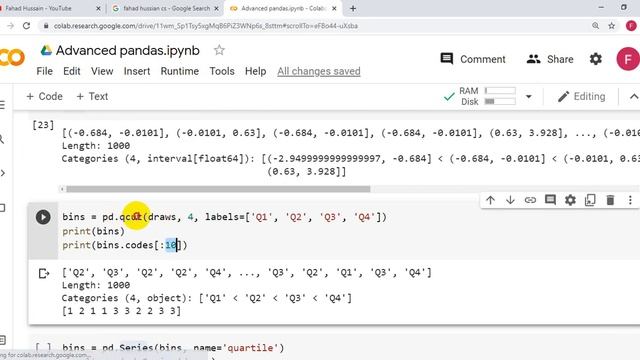
Task: Open the RAM and Disk connection dropdown
Action: pyautogui.click(x=529, y=97)
